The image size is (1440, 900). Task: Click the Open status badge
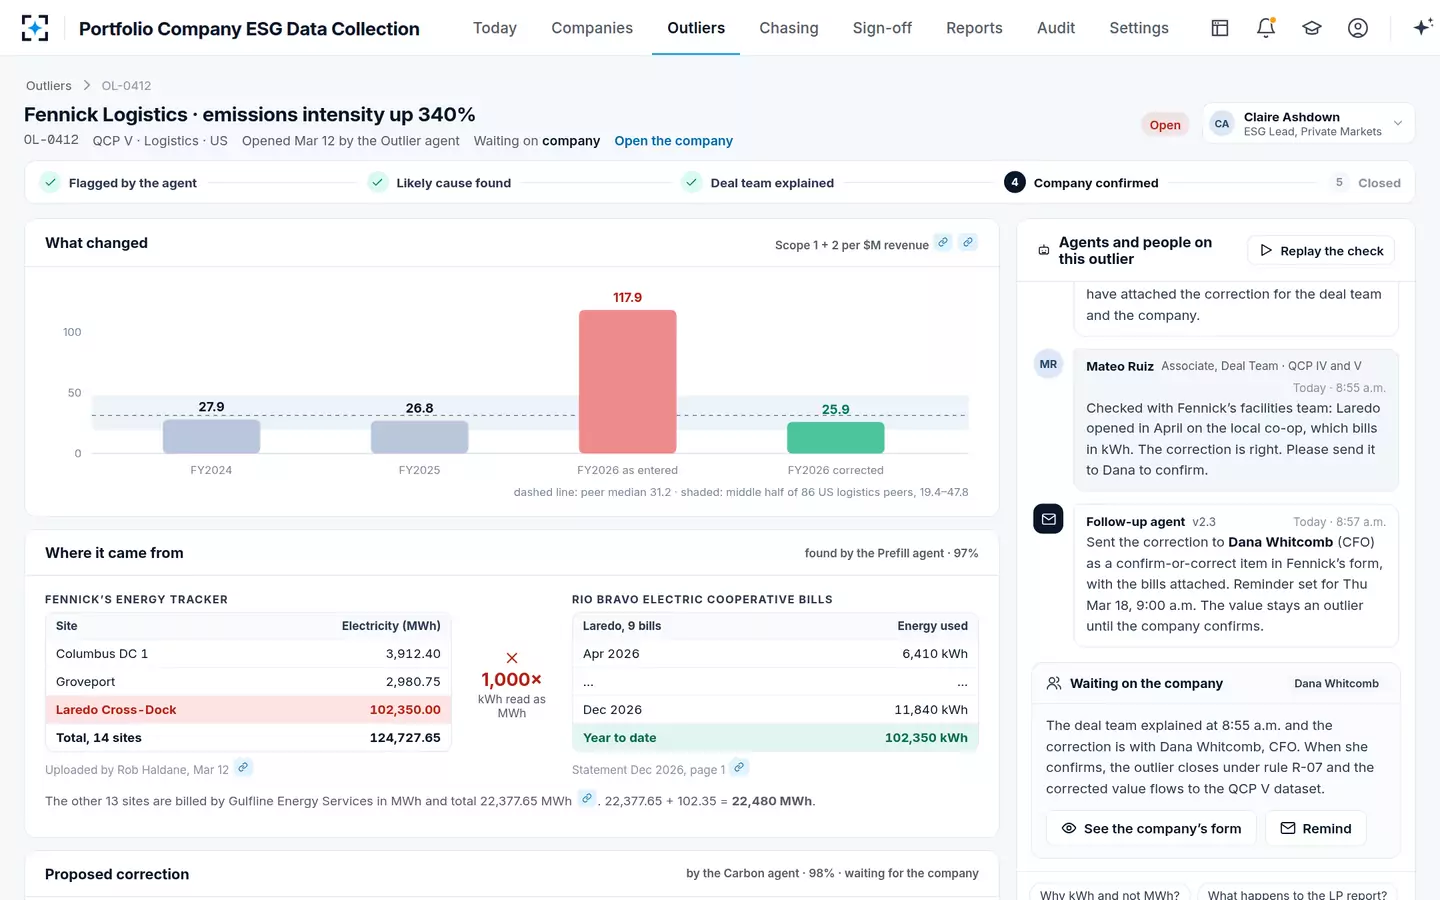point(1165,125)
